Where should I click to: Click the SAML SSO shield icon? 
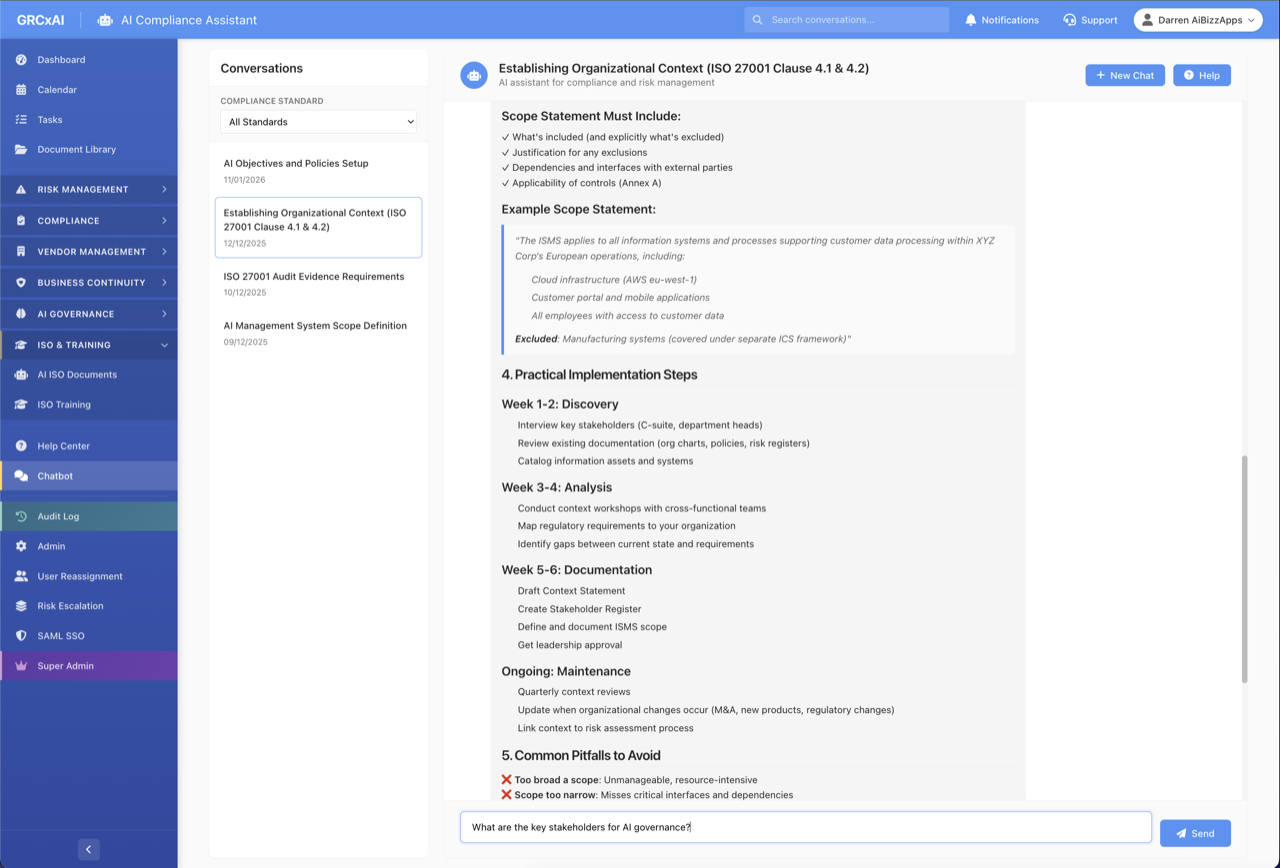21,636
